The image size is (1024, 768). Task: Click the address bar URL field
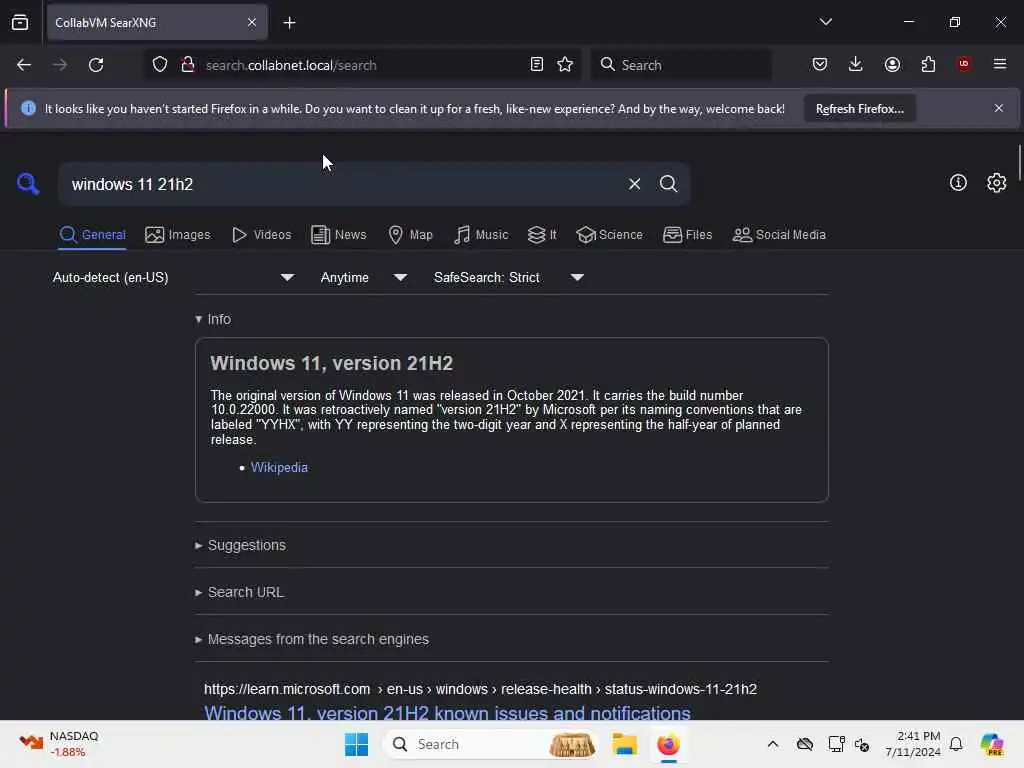coord(362,65)
